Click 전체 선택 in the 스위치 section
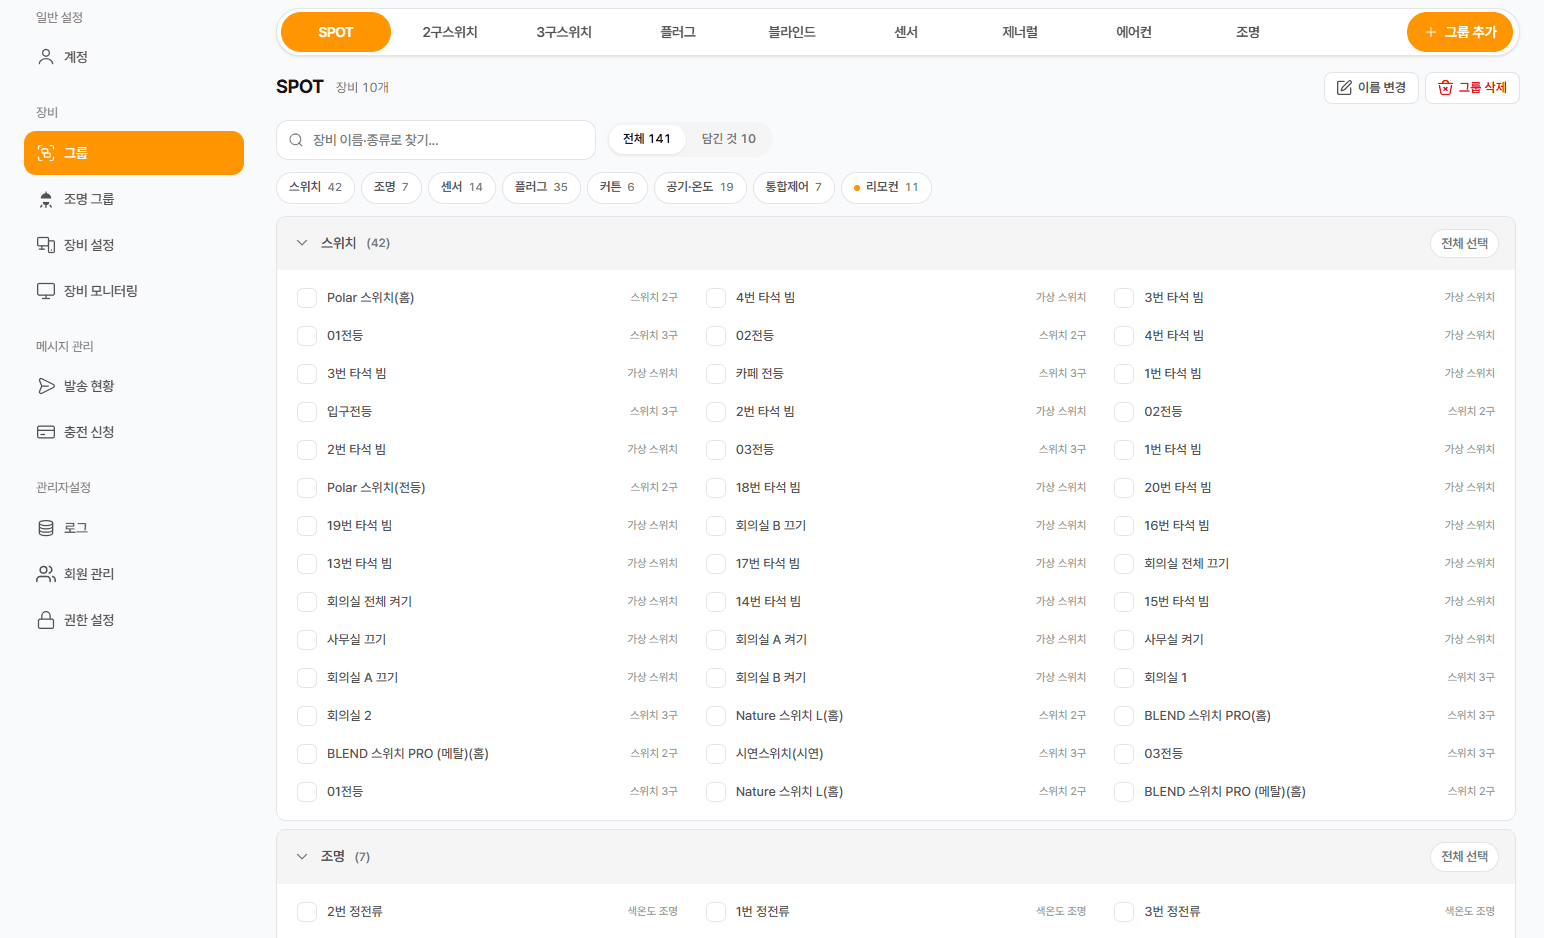This screenshot has height=938, width=1544. pos(1464,243)
